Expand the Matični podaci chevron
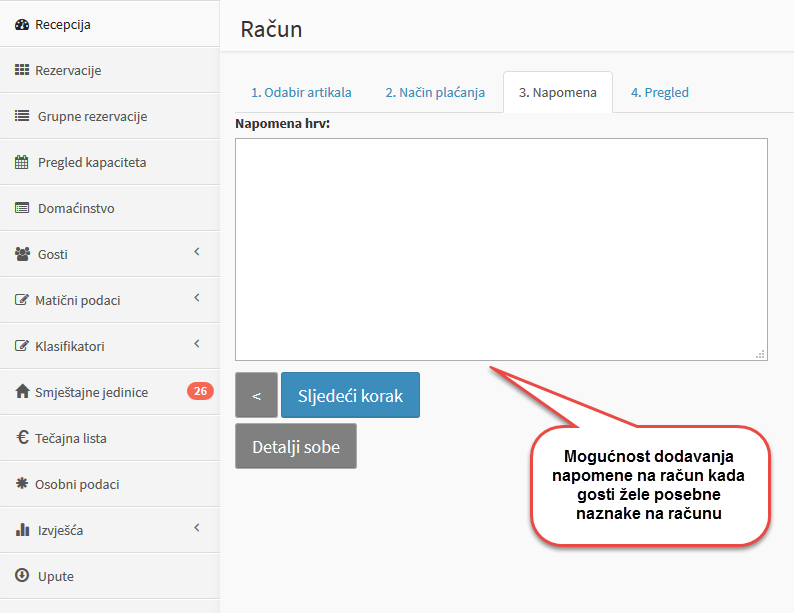This screenshot has width=794, height=613. click(197, 298)
